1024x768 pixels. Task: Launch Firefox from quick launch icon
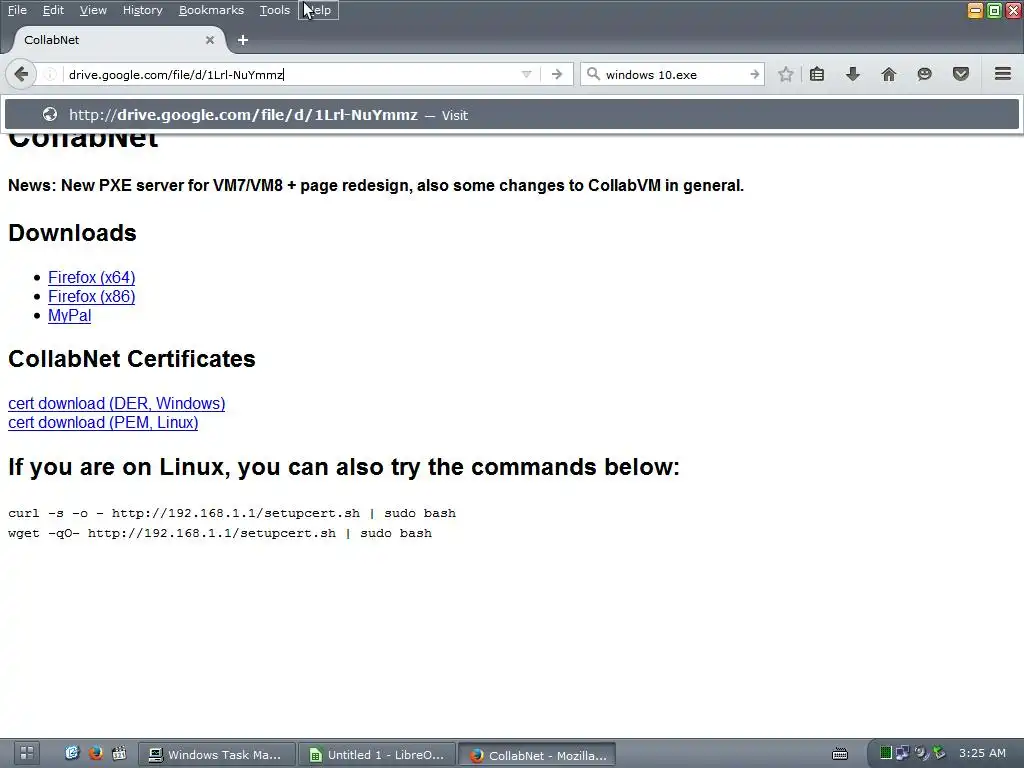(x=95, y=753)
